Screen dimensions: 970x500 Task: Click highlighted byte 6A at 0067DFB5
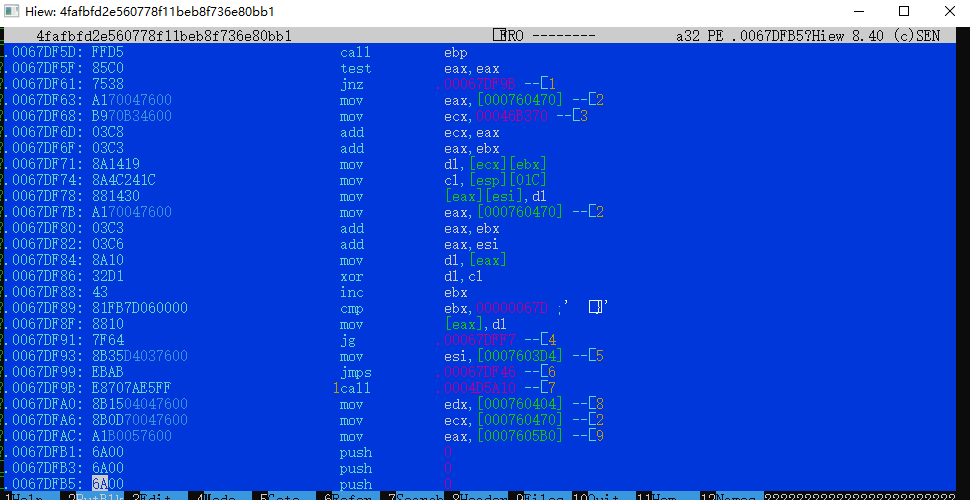100,485
